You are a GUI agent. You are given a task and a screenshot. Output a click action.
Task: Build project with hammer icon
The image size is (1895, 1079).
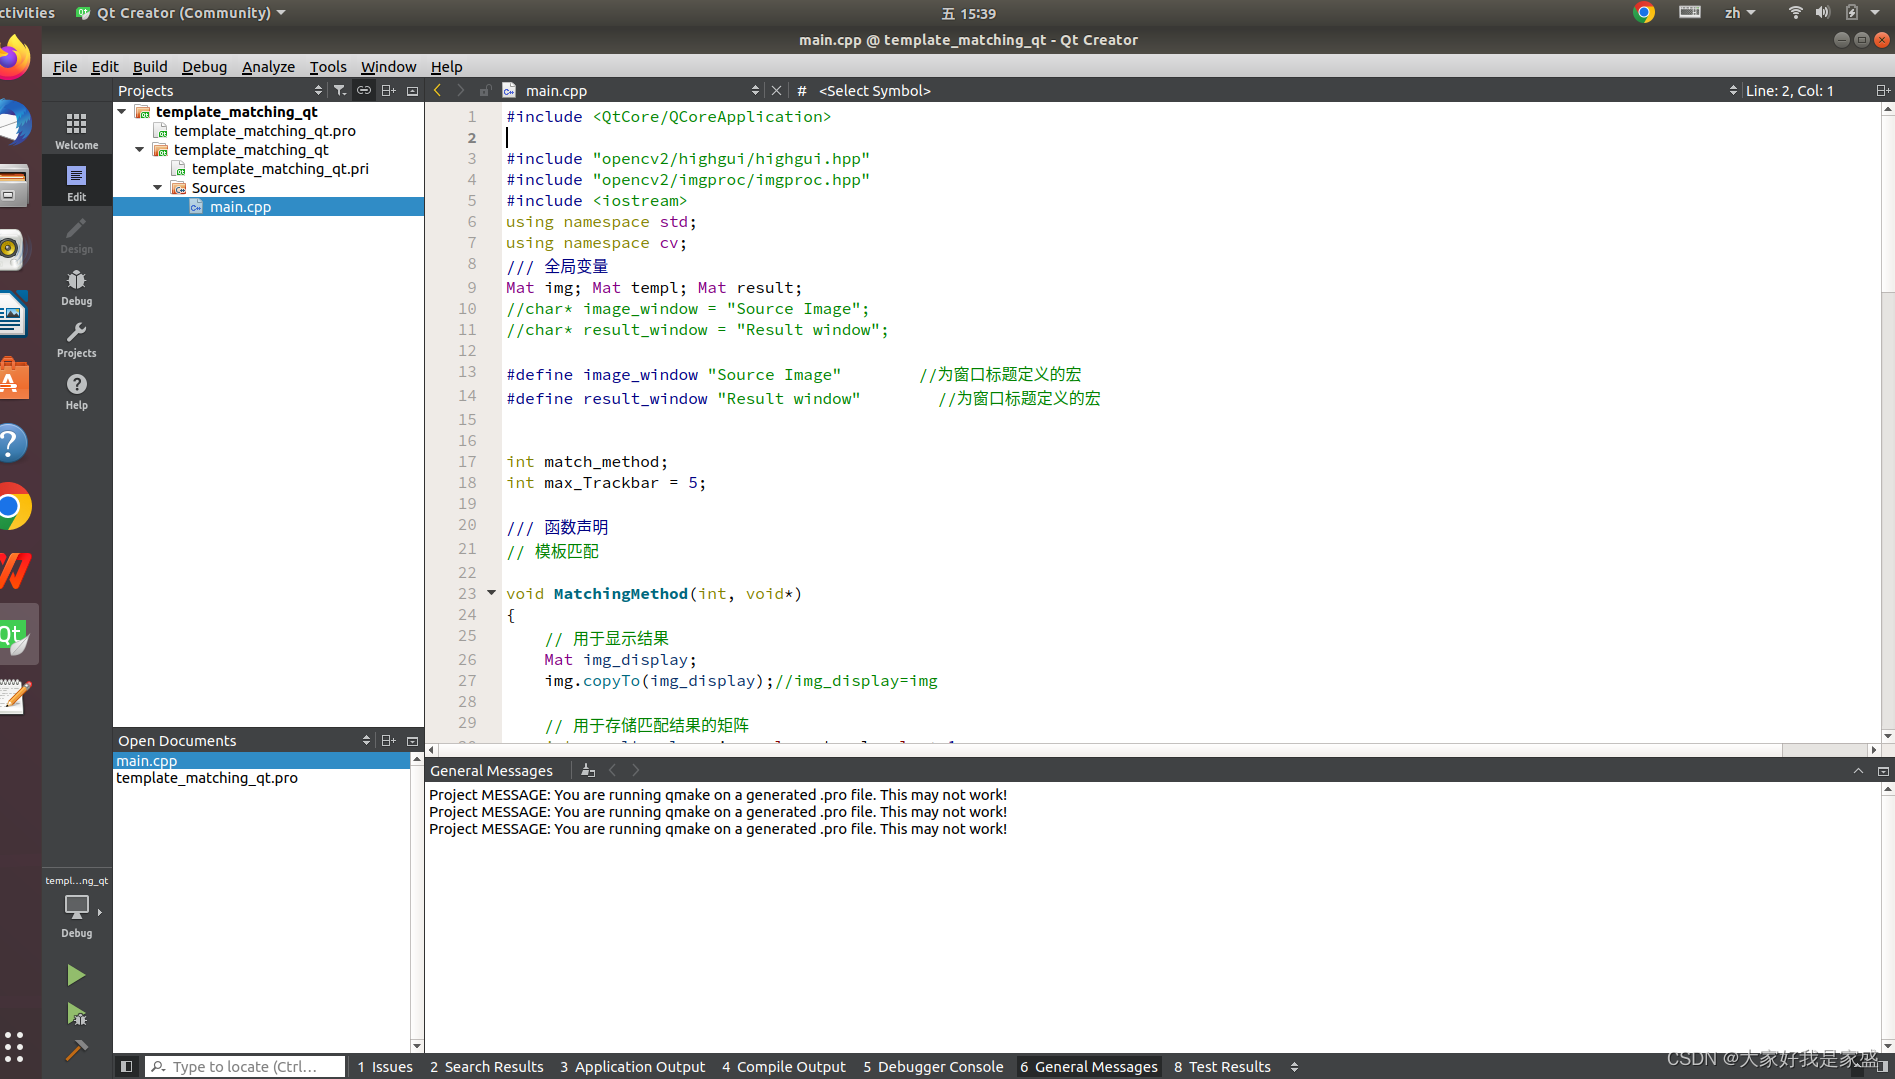76,1050
